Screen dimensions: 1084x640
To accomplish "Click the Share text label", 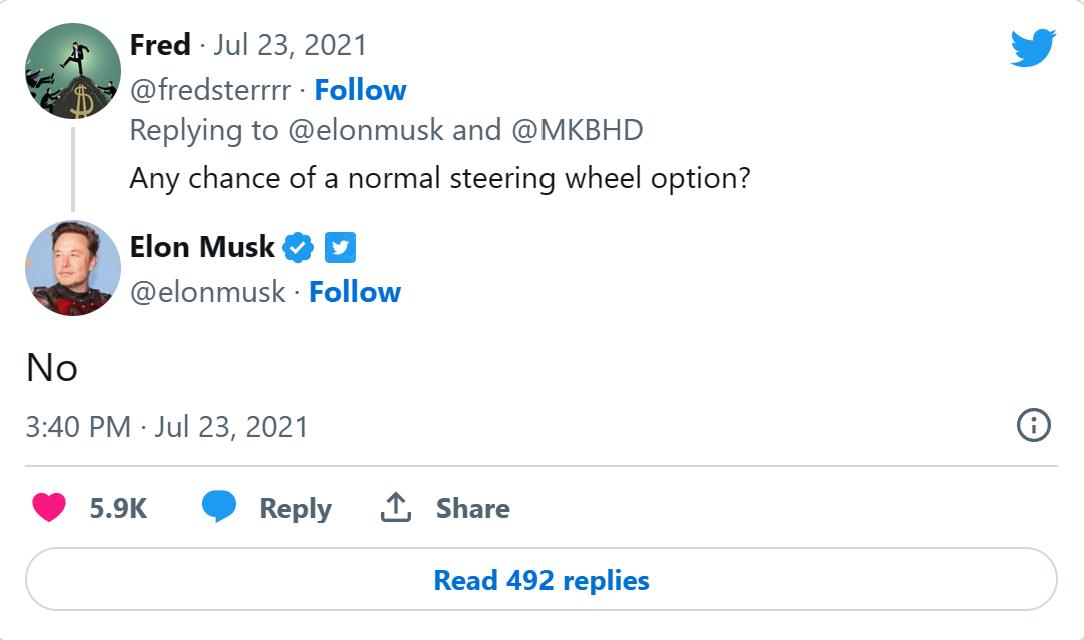I will 472,508.
